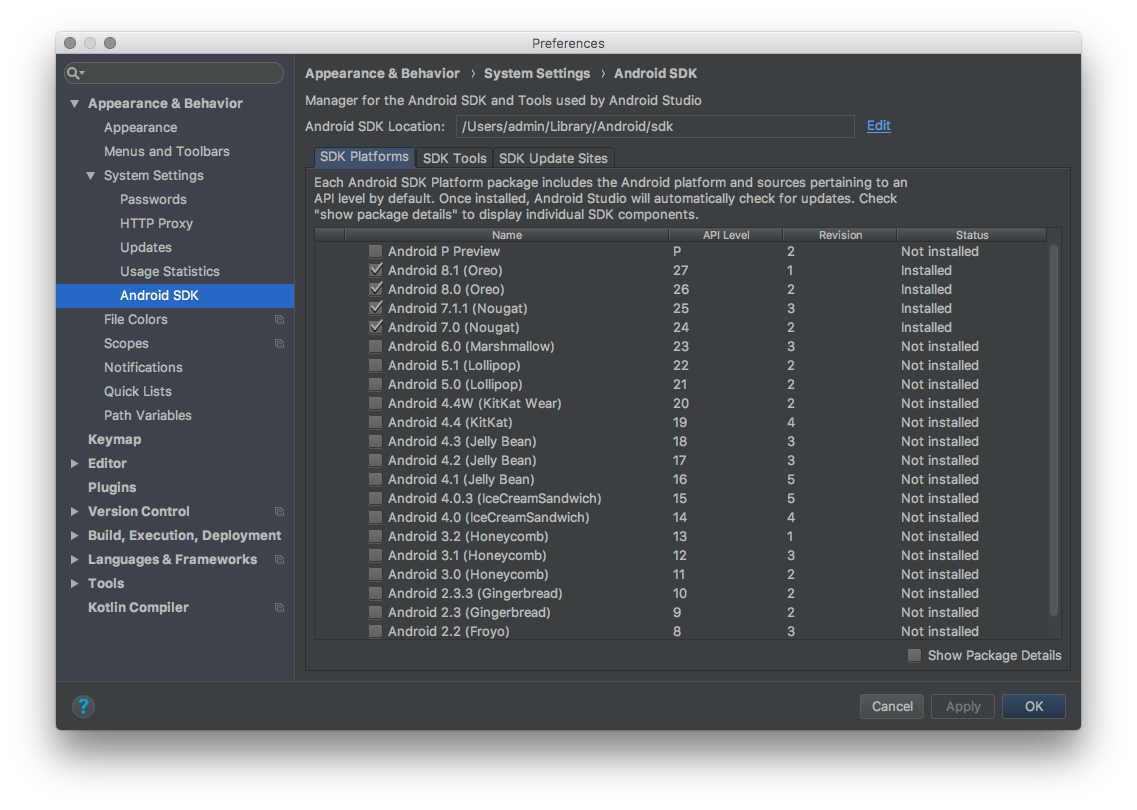Click the search magnifier icon in sidebar
The image size is (1137, 810).
(75, 73)
